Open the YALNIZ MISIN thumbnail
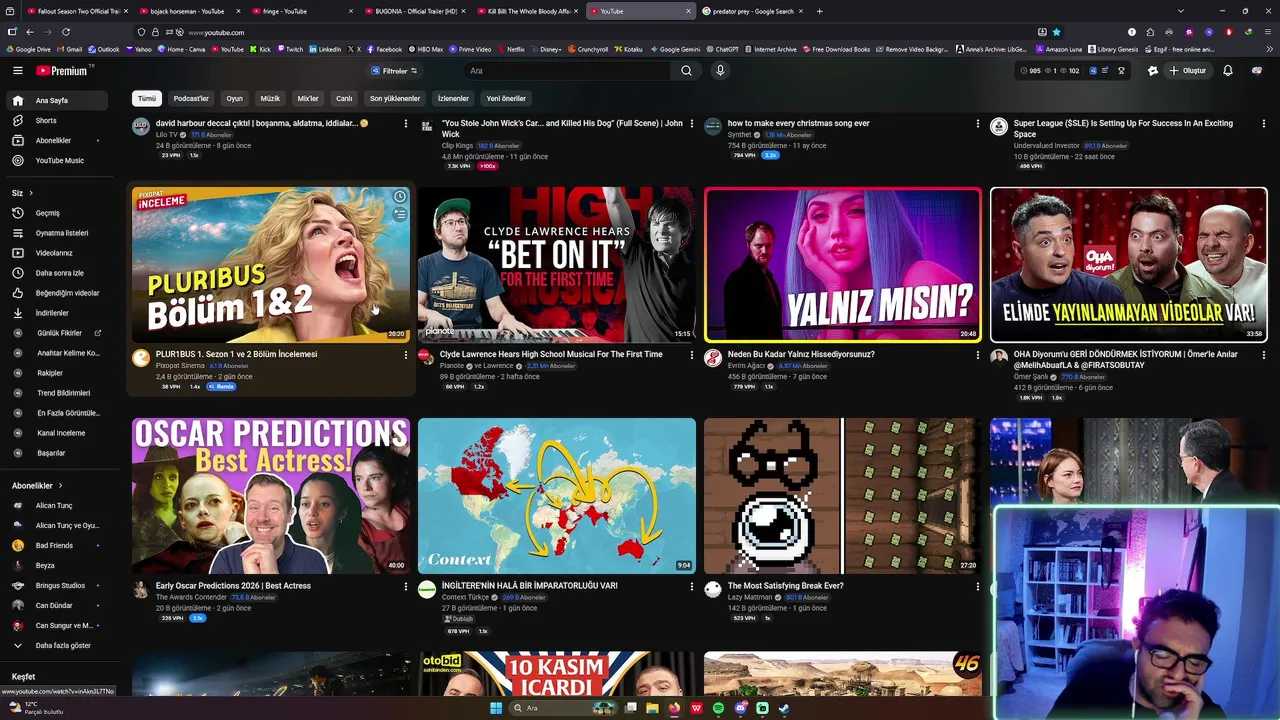1280x720 pixels. point(843,264)
